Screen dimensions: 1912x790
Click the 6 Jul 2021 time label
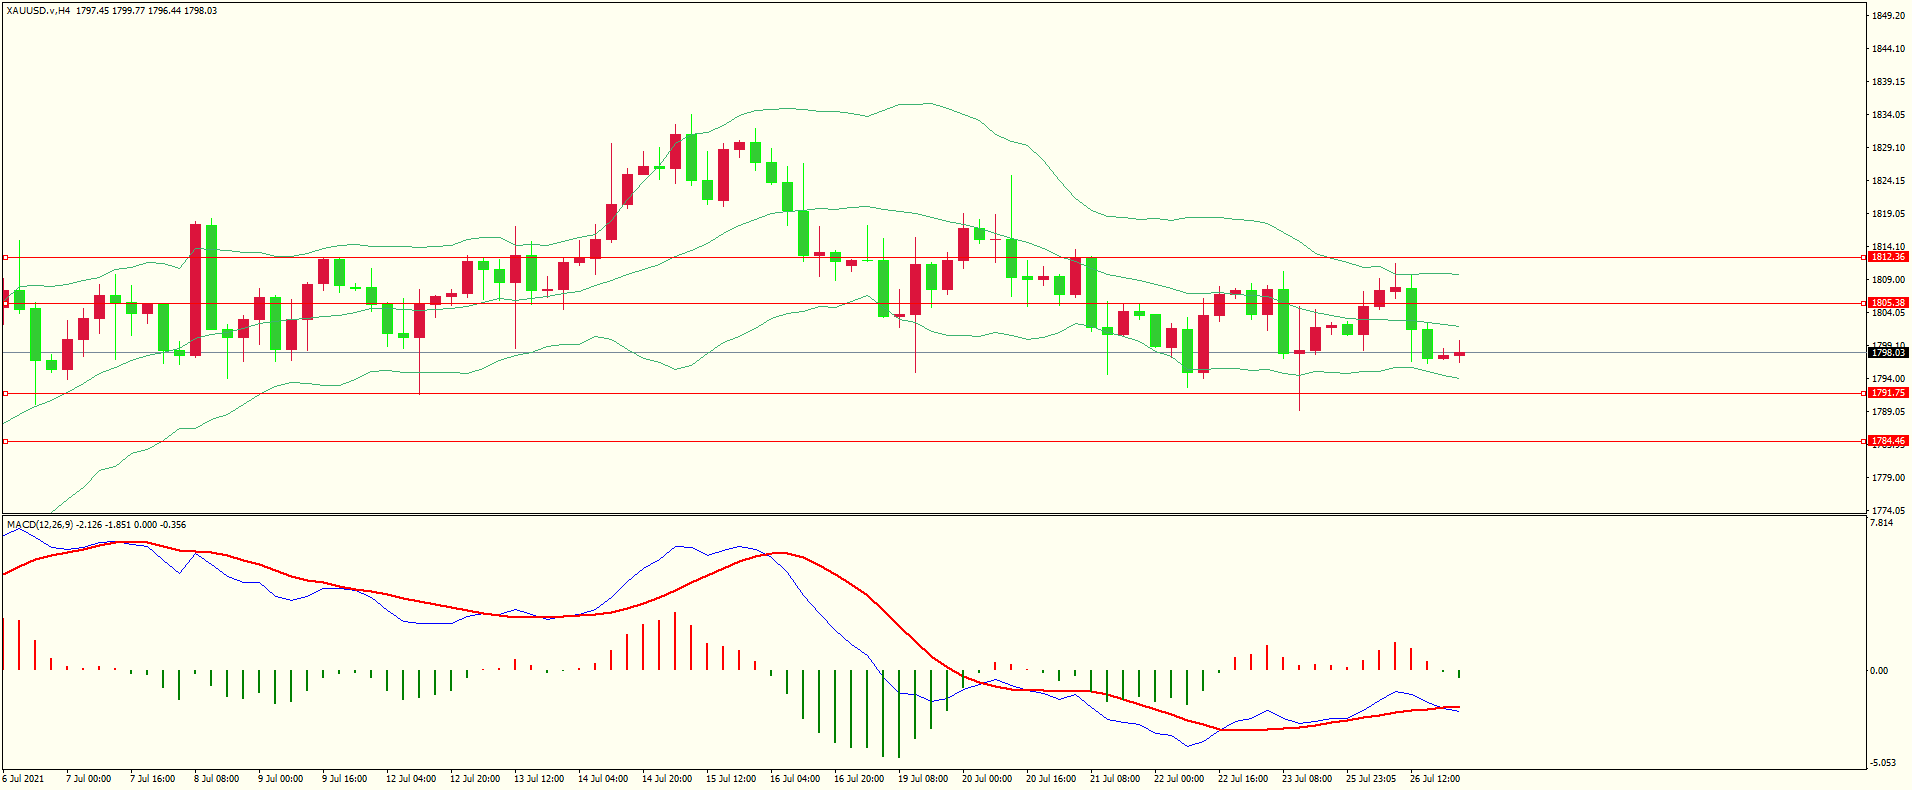tap(24, 779)
